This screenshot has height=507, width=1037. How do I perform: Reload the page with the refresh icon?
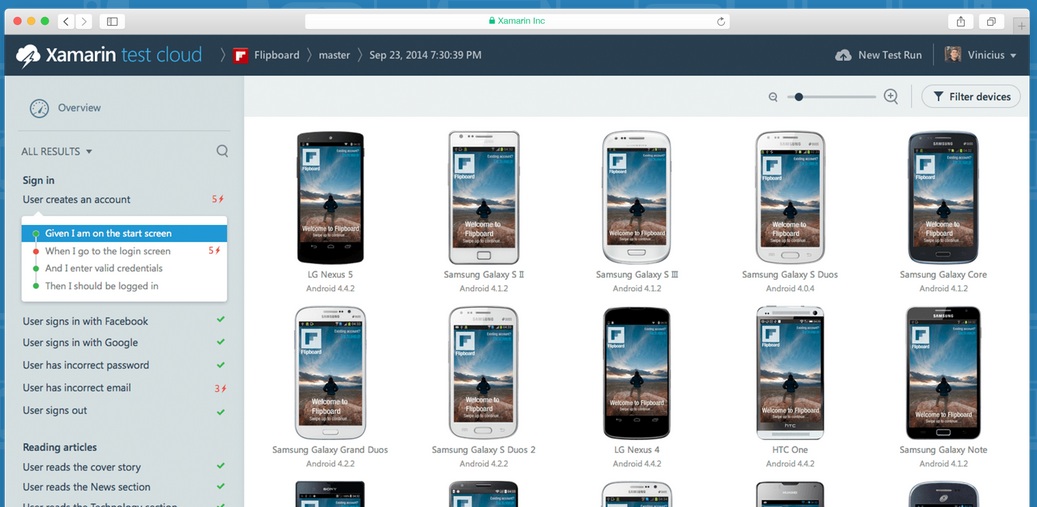click(721, 21)
